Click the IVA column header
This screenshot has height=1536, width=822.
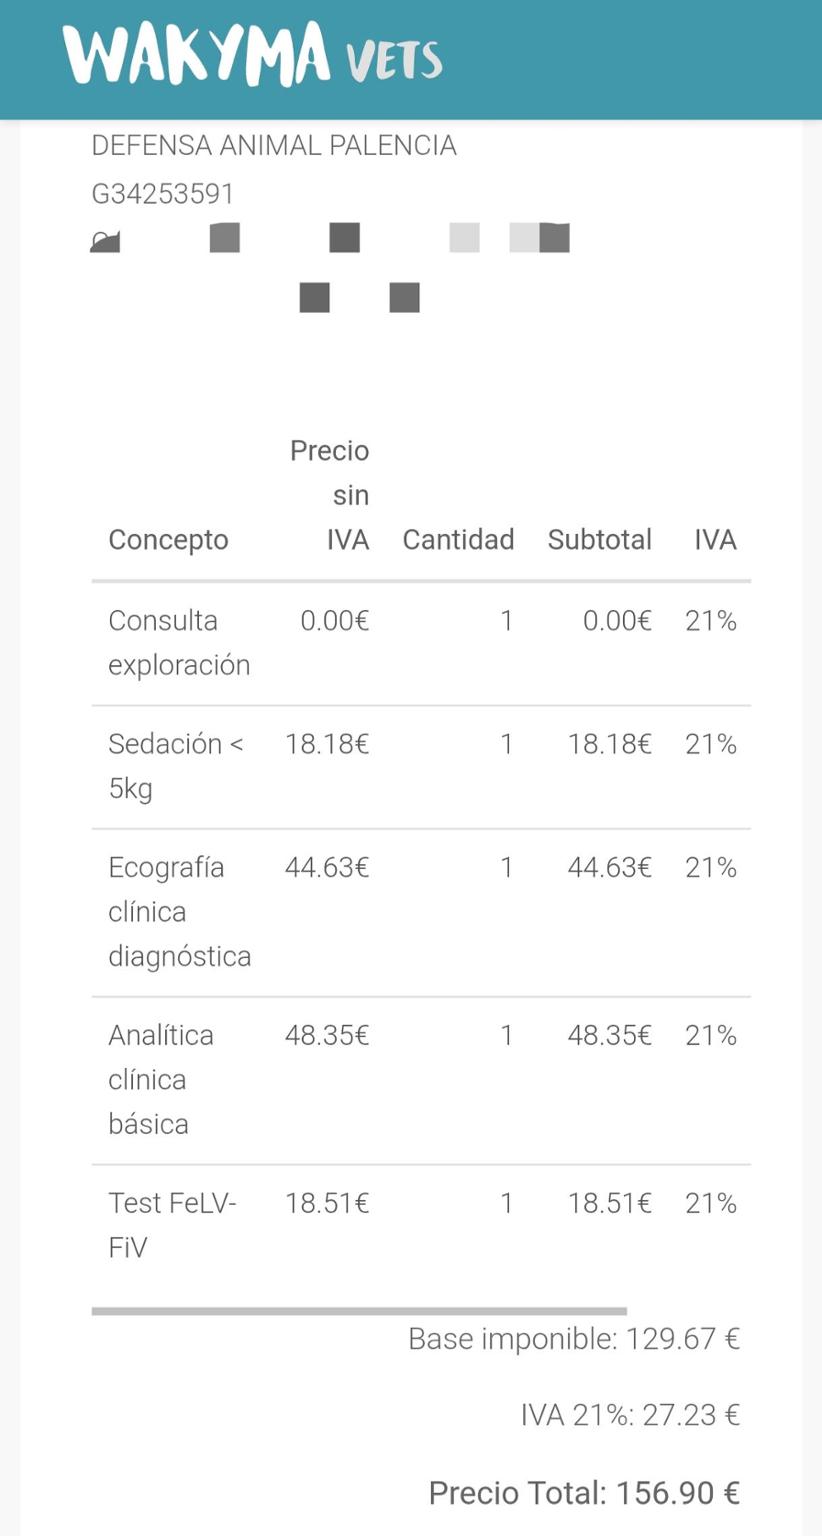click(x=715, y=540)
